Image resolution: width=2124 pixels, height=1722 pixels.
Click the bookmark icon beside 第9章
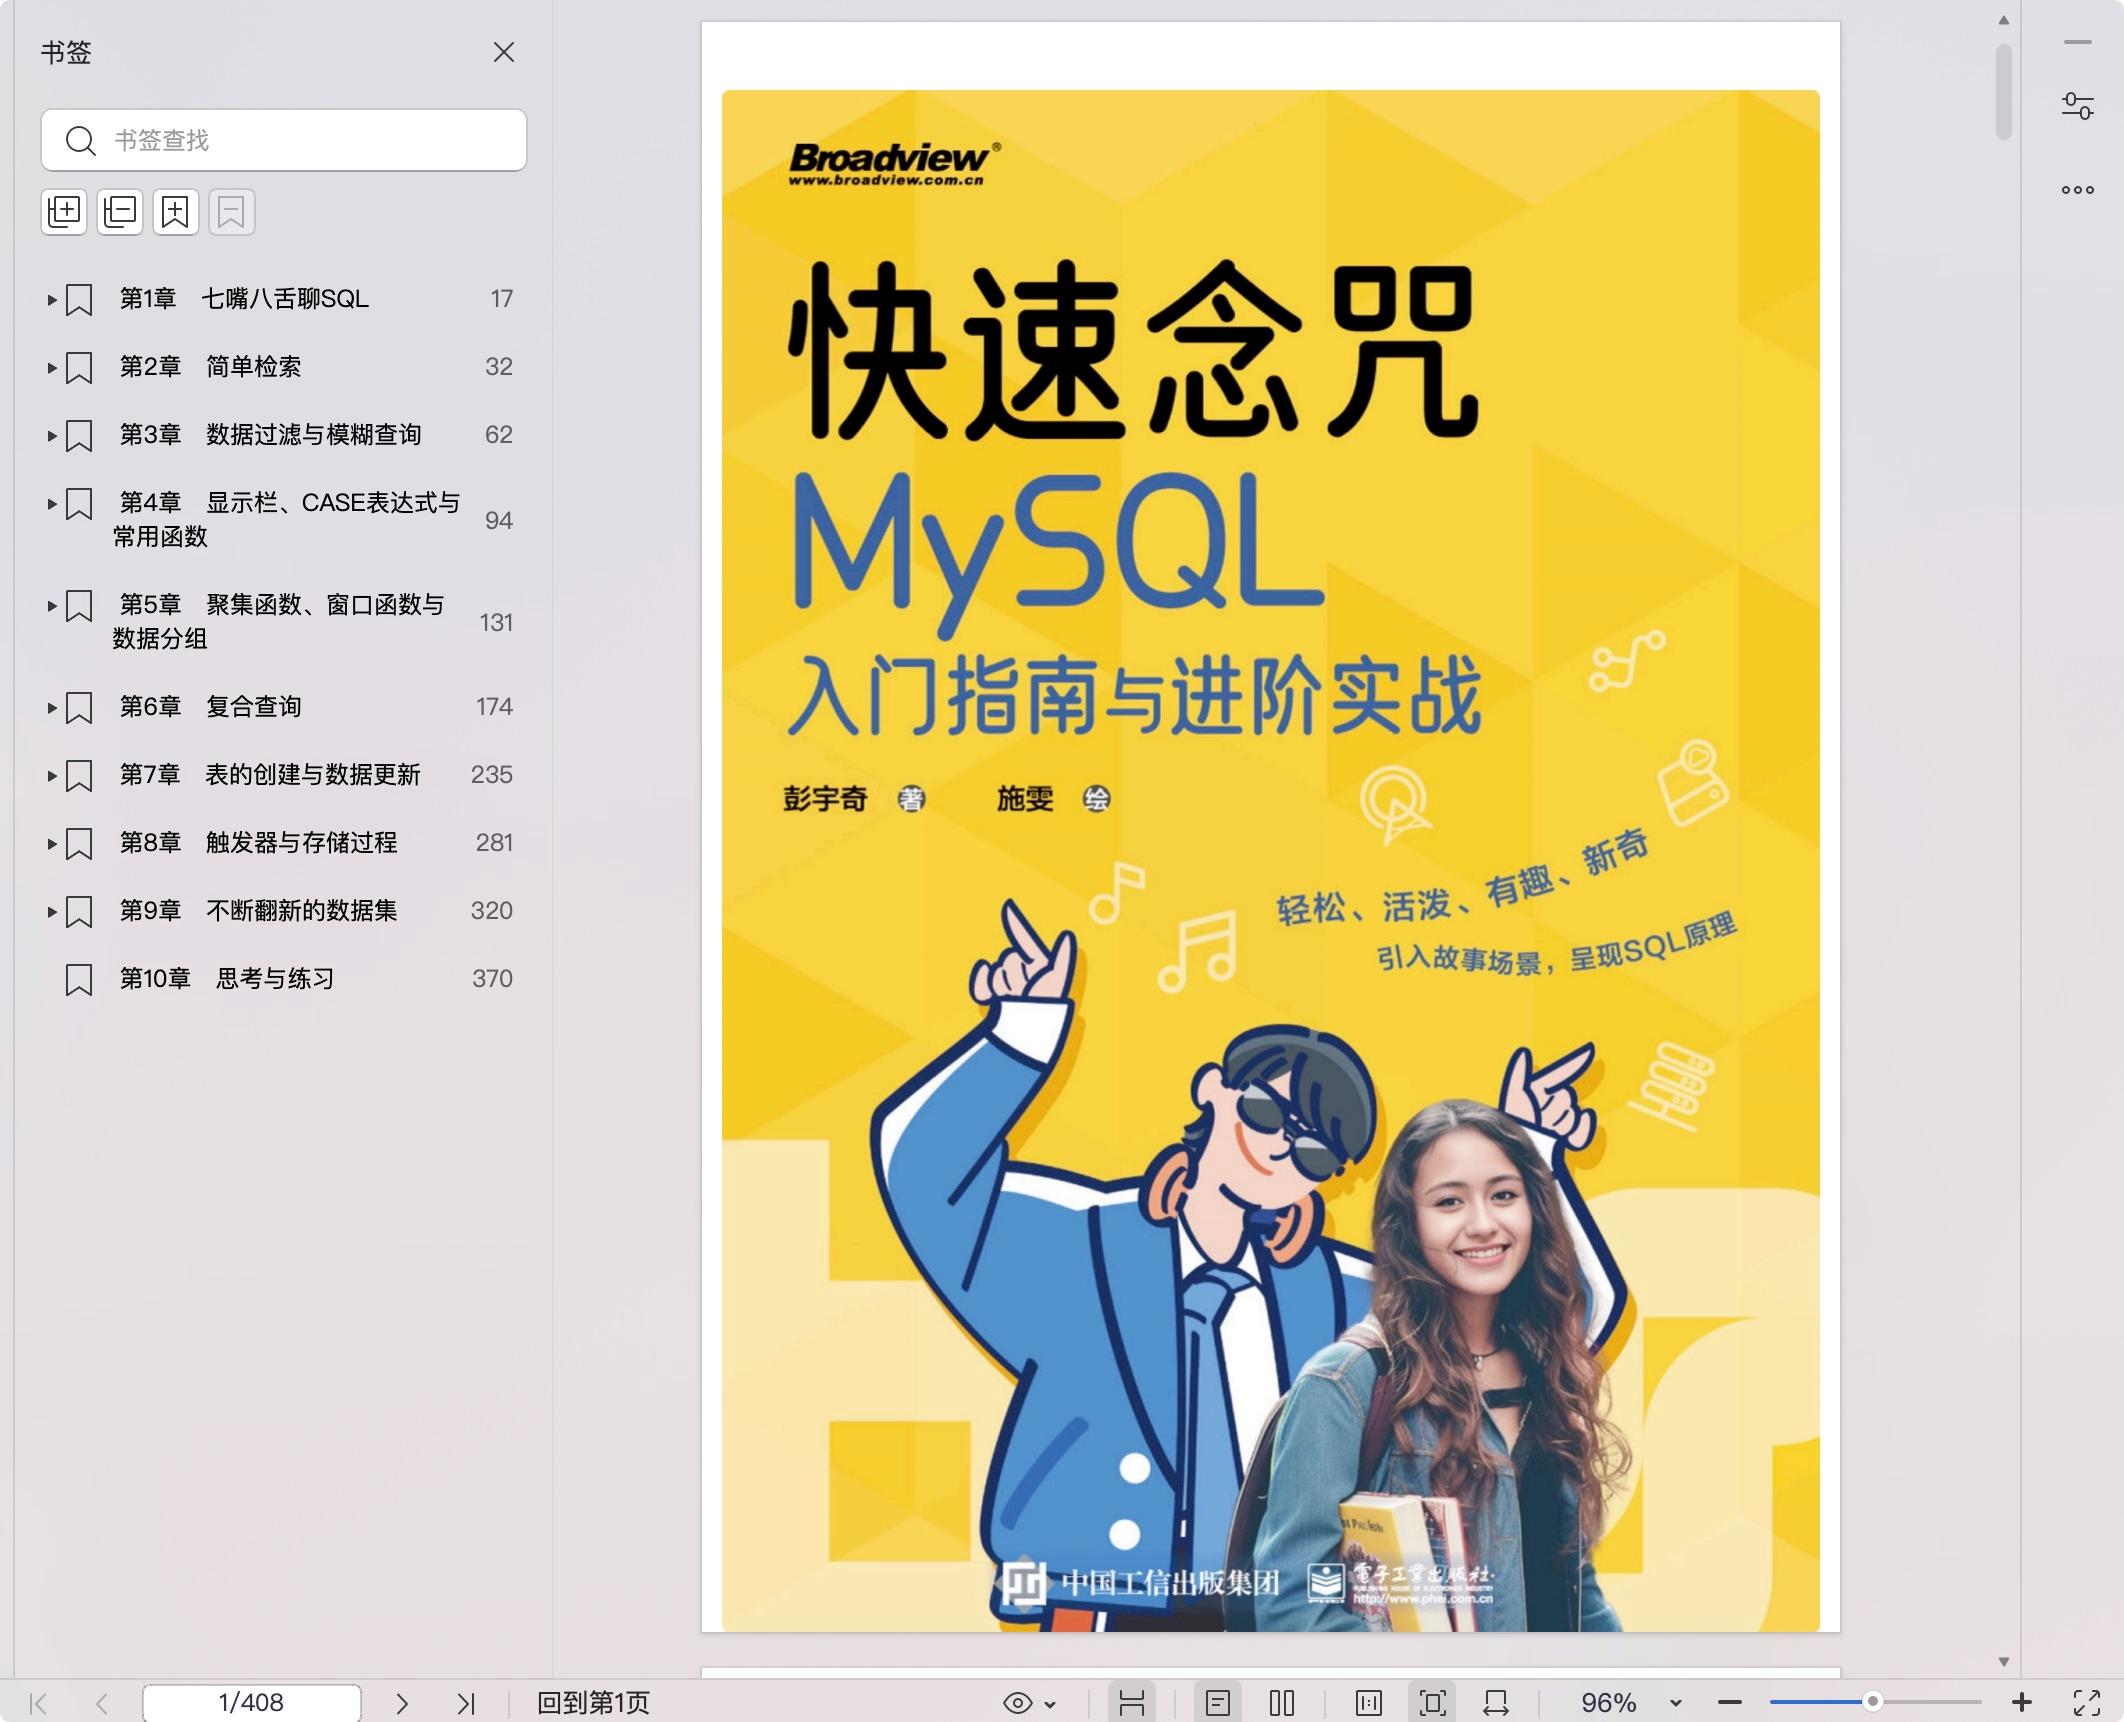(x=79, y=912)
